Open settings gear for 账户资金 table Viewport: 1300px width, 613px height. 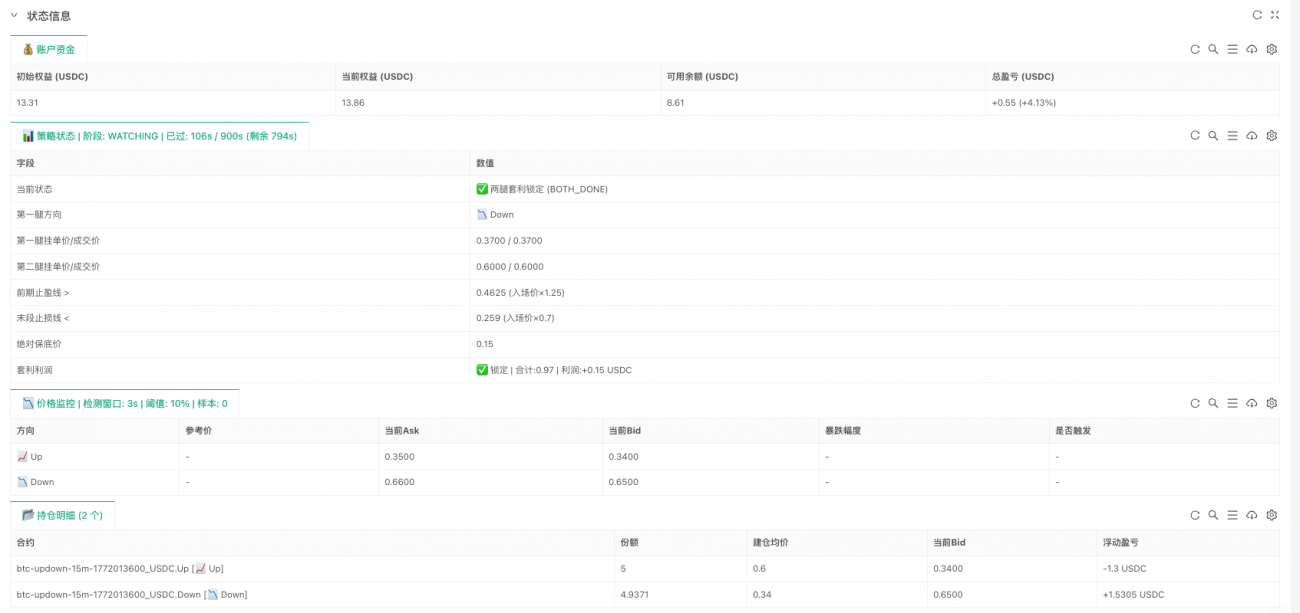pos(1272,49)
